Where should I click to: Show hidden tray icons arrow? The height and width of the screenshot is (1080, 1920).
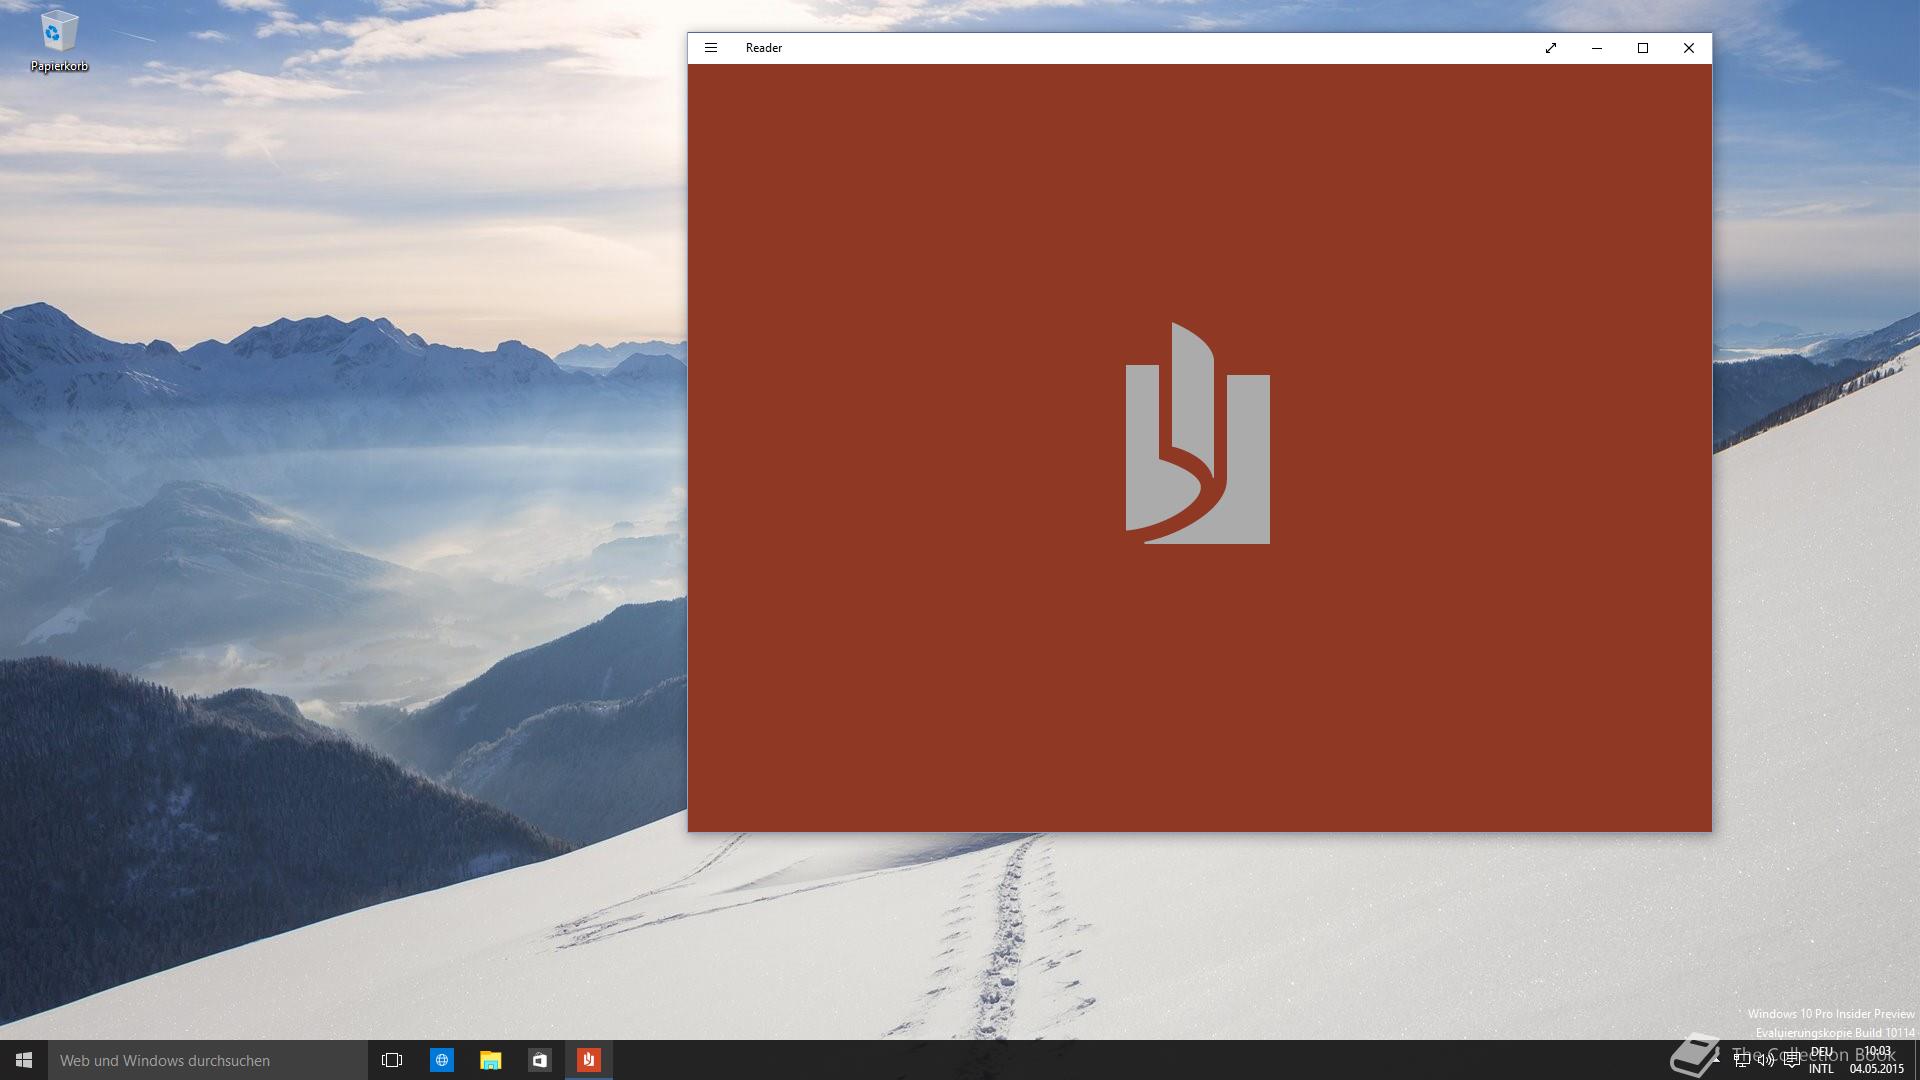(x=1716, y=1060)
